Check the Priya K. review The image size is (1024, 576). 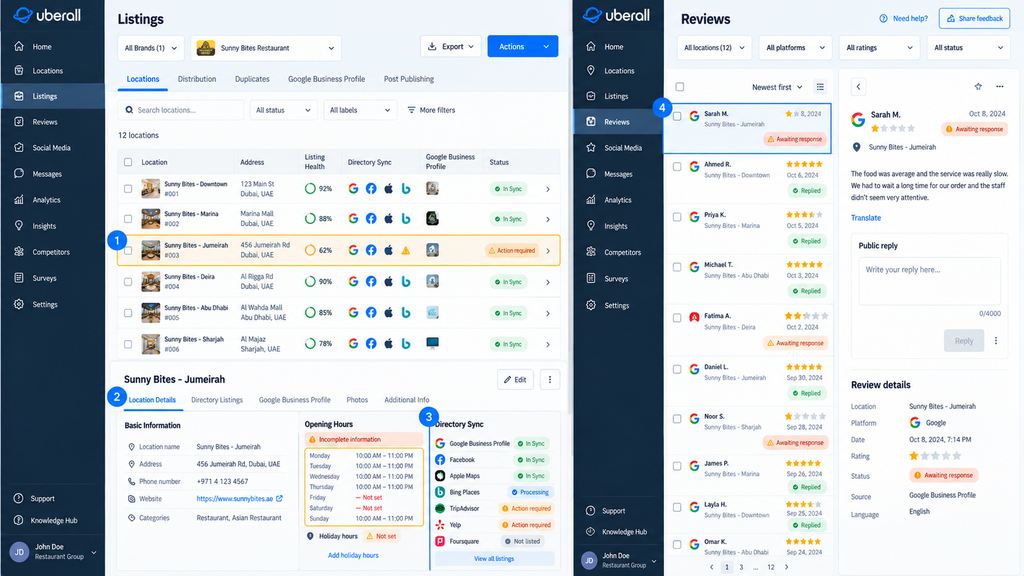[x=677, y=217]
